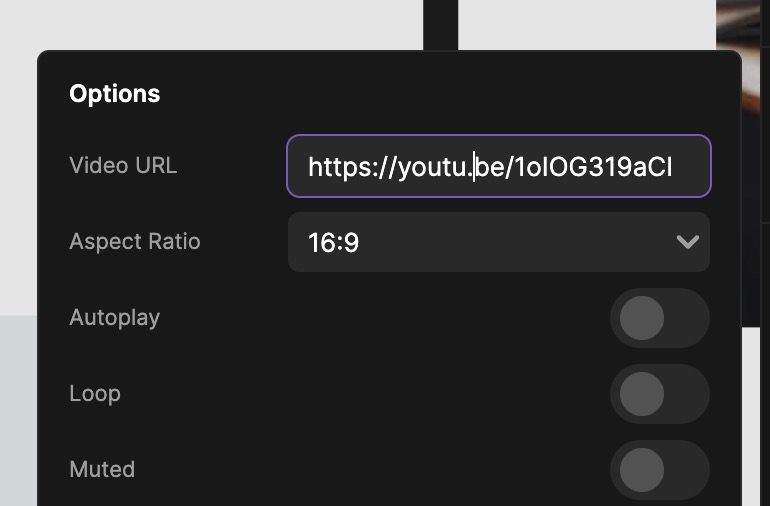
Task: Click the chevron arrow in Aspect Ratio box
Action: [x=688, y=242]
